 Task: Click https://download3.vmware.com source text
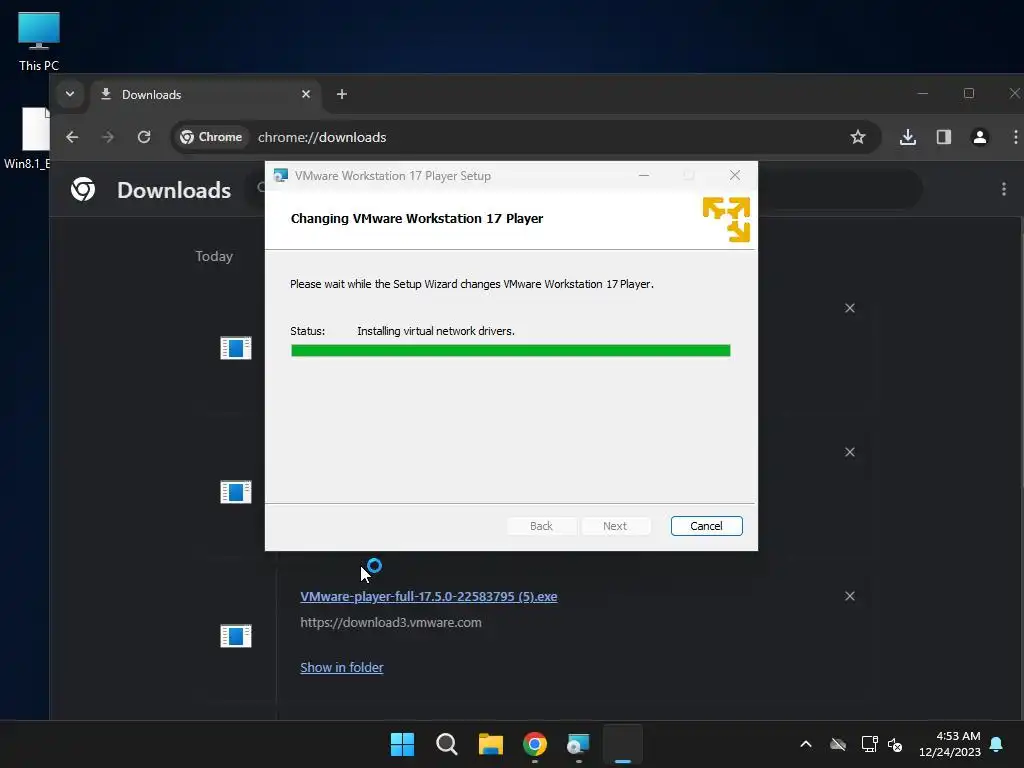(391, 622)
